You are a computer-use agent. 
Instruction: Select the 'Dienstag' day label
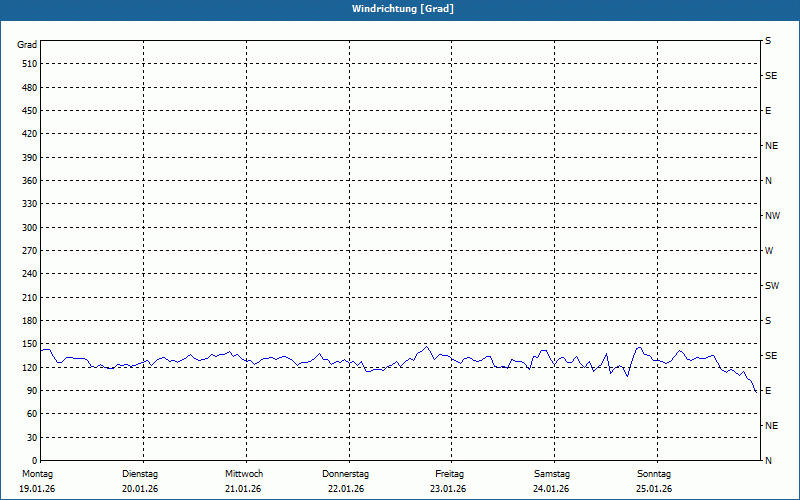click(x=140, y=473)
